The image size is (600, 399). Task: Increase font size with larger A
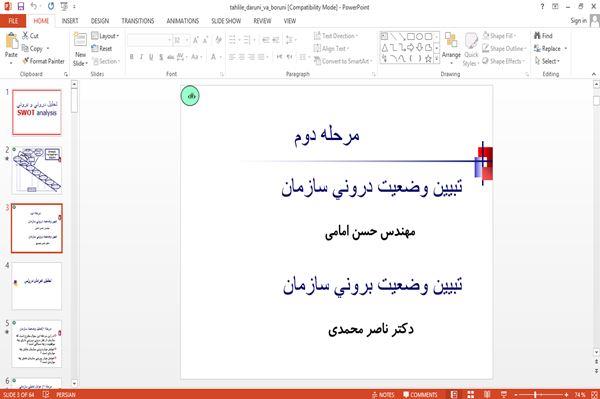196,40
